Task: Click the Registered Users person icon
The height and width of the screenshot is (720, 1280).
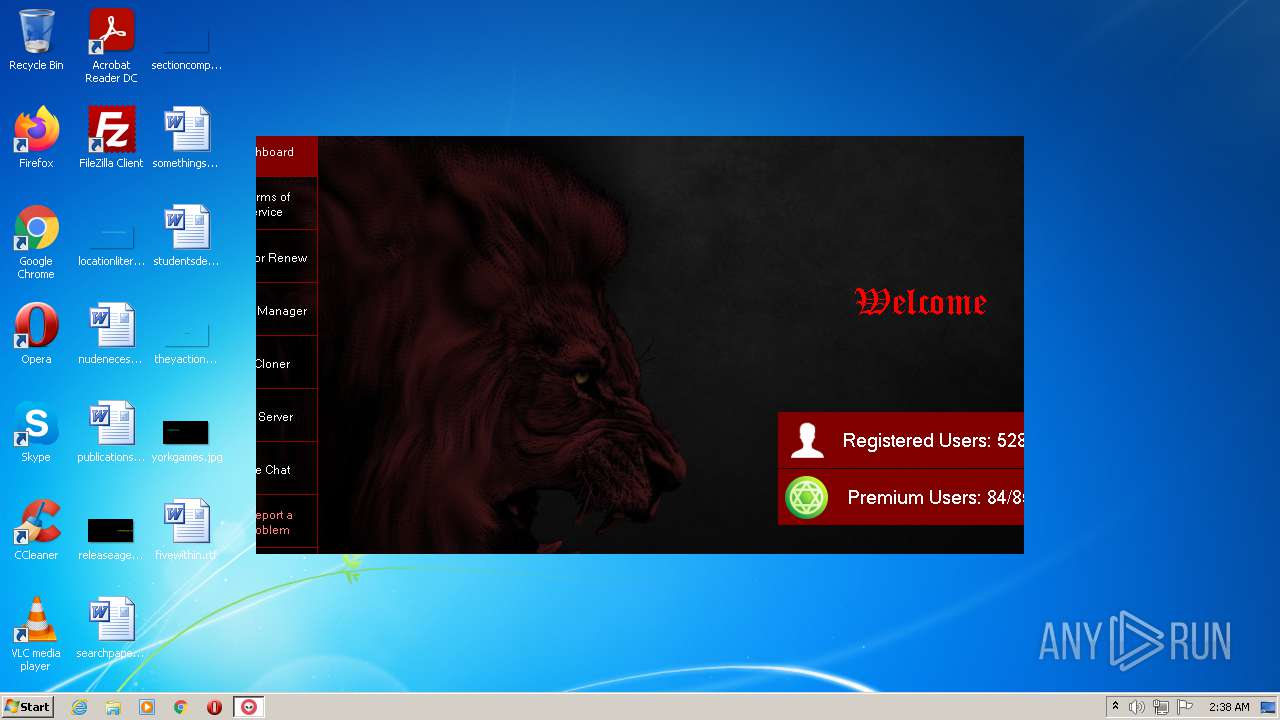Action: pyautogui.click(x=806, y=440)
